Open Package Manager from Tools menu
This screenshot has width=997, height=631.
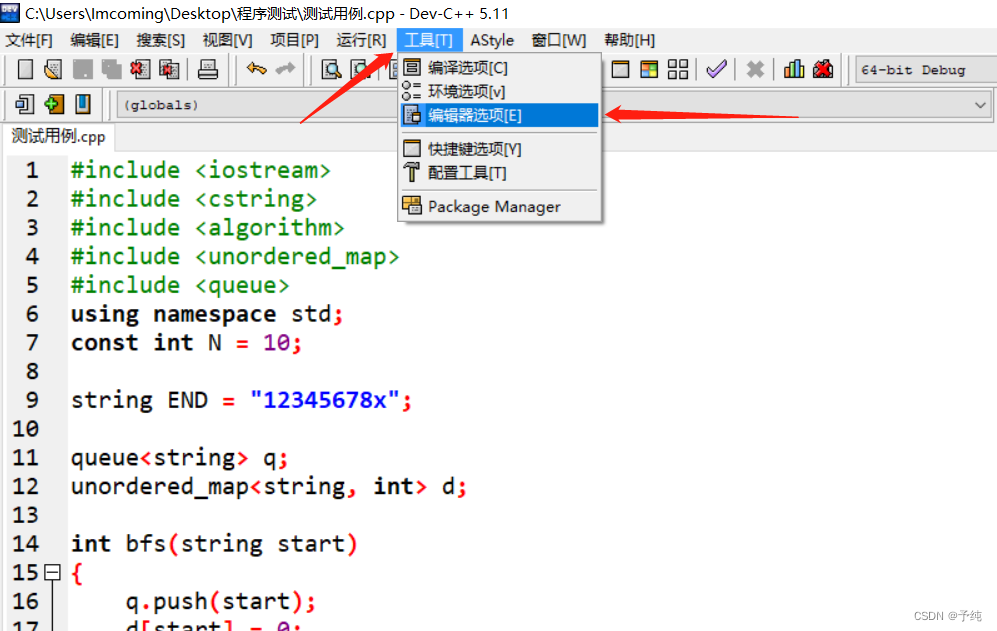(500, 206)
